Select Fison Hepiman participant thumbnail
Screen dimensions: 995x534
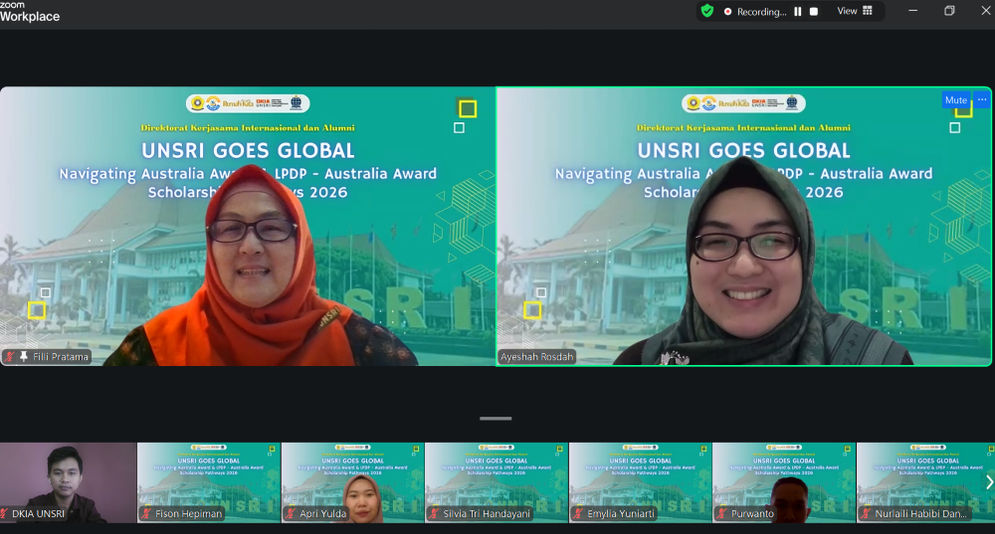(208, 480)
